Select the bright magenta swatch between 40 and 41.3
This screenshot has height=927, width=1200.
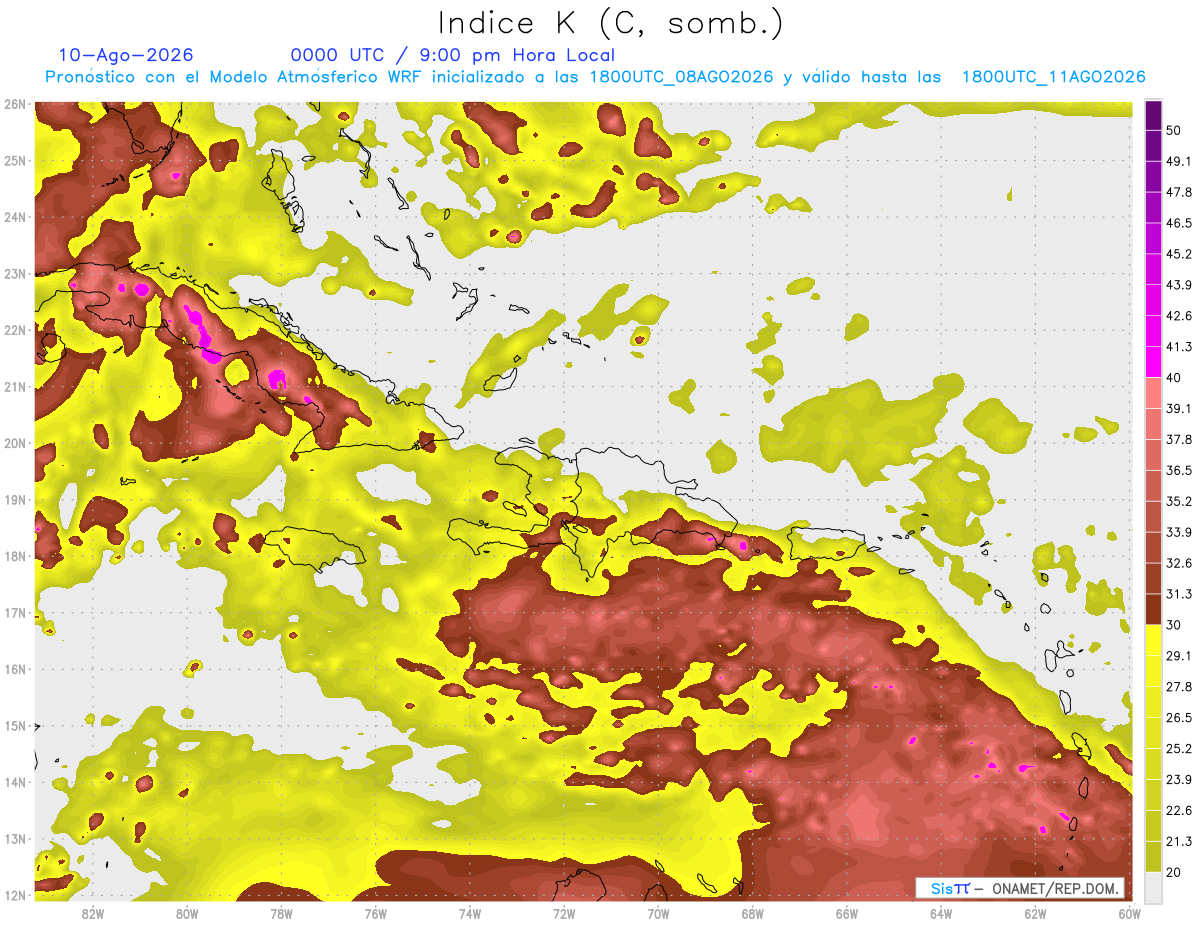tap(1153, 362)
